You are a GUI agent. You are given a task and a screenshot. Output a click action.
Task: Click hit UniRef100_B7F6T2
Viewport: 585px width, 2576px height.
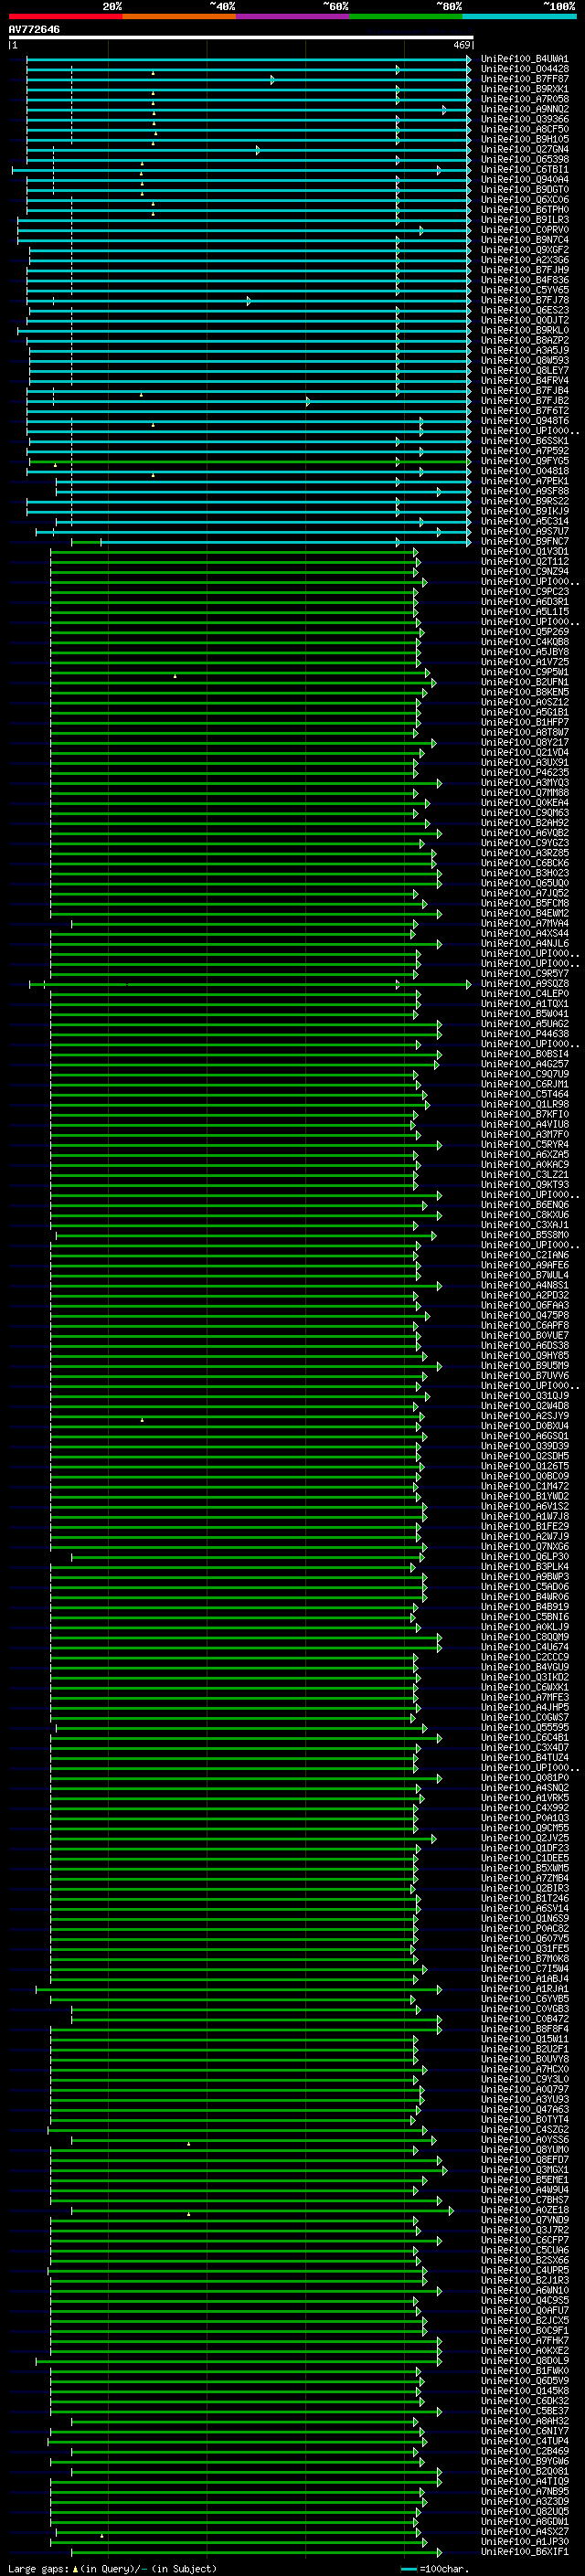pyautogui.click(x=525, y=411)
